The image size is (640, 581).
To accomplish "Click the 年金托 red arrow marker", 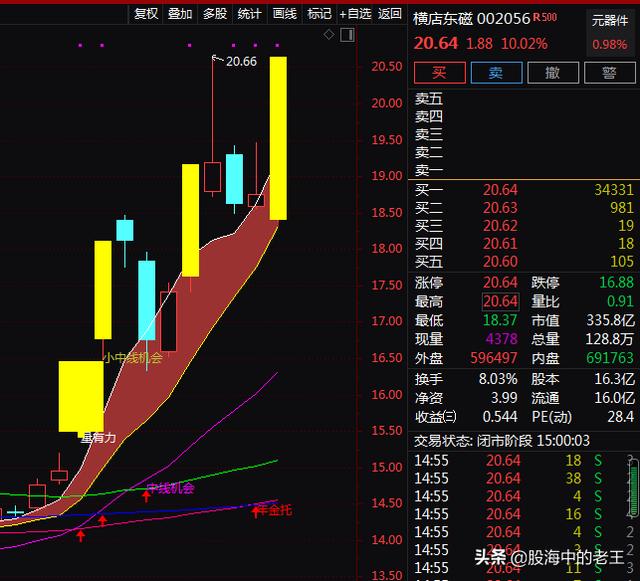I will [x=255, y=511].
